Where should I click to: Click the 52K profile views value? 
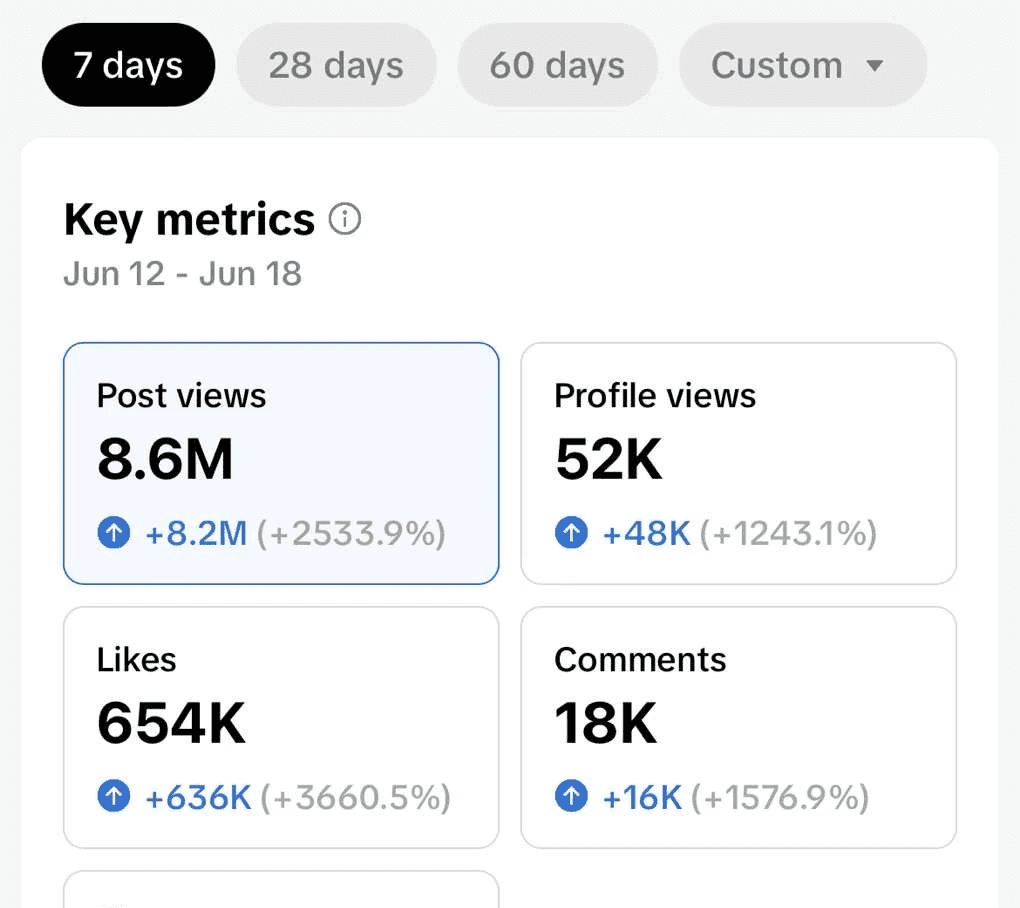click(x=609, y=459)
